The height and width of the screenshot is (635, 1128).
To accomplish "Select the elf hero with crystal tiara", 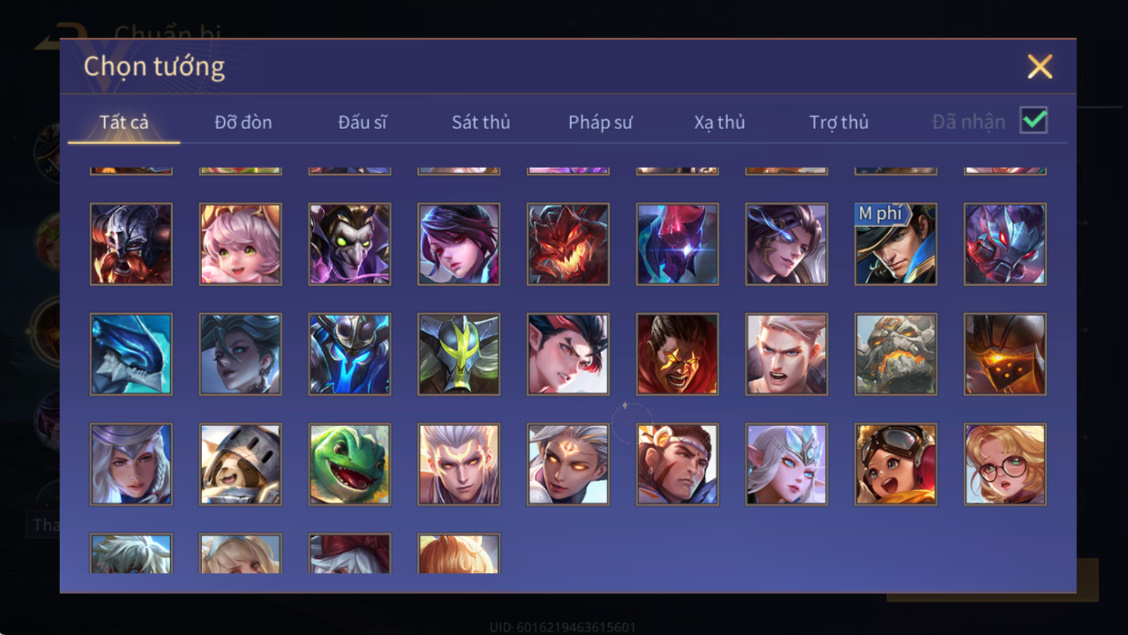I will tap(786, 464).
